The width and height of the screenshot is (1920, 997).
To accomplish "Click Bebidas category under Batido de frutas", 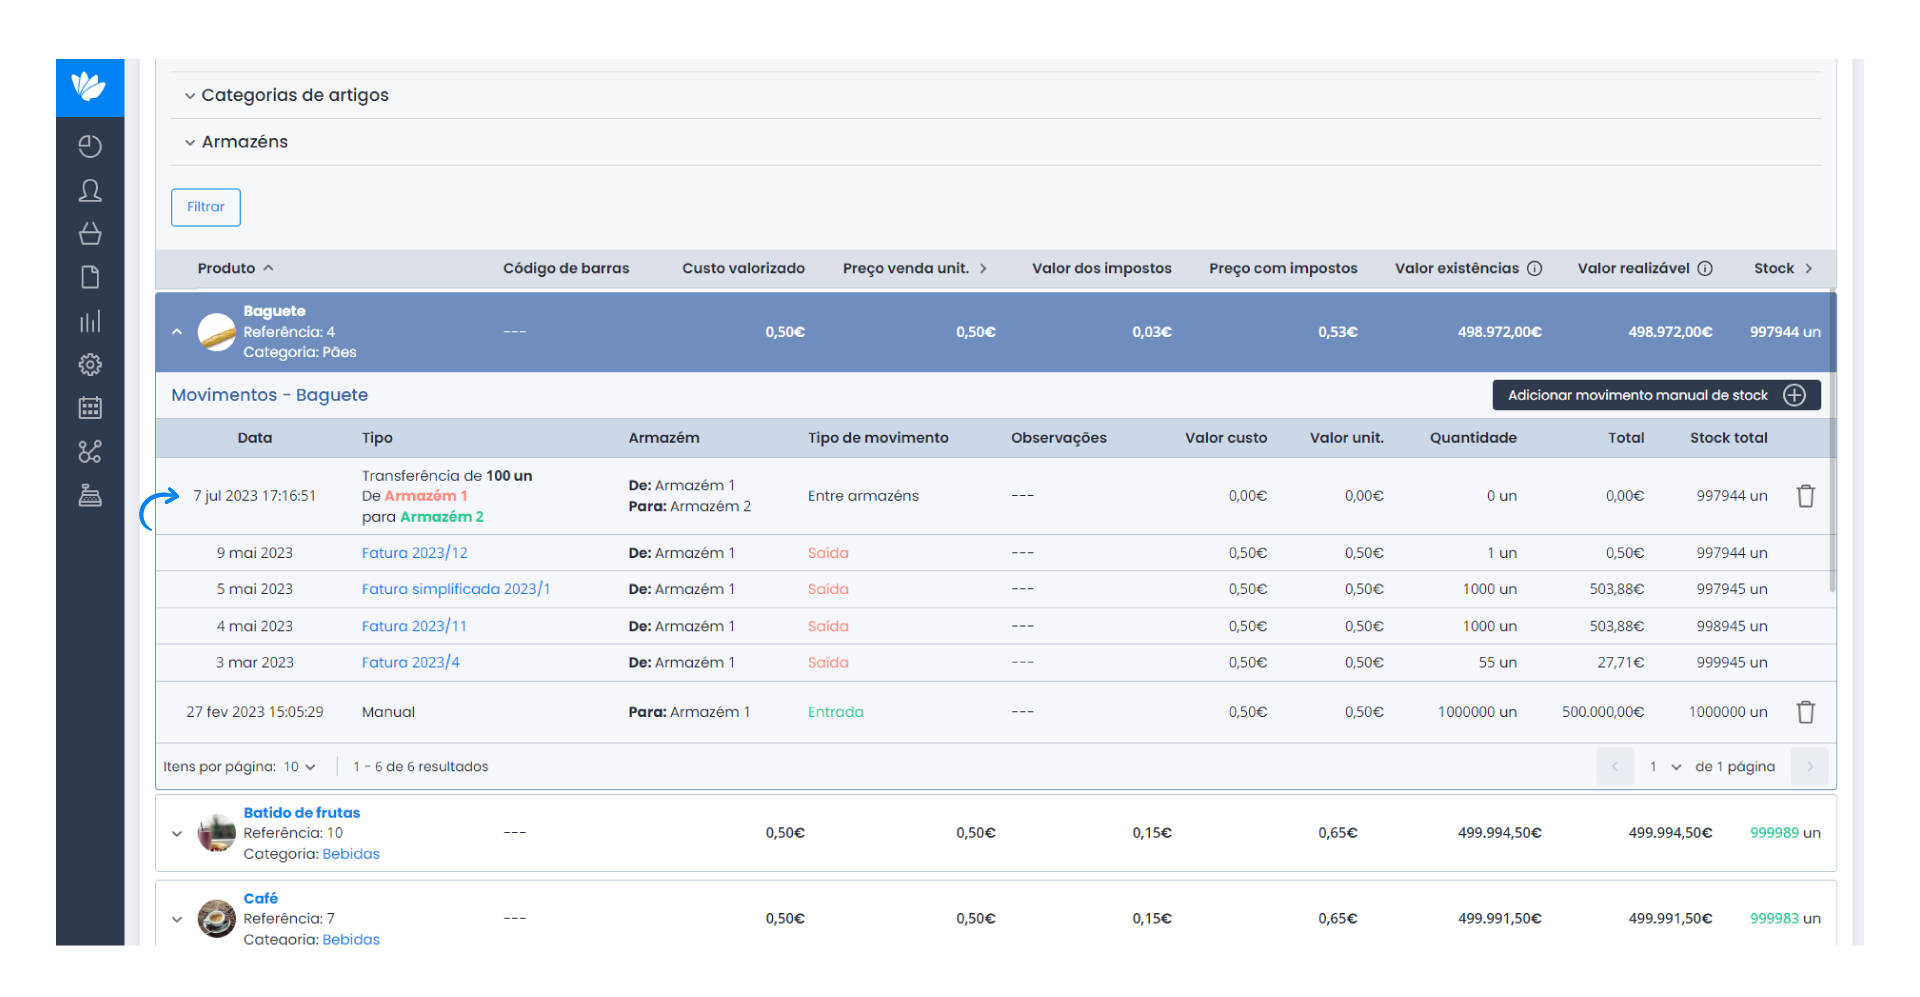I will [351, 854].
